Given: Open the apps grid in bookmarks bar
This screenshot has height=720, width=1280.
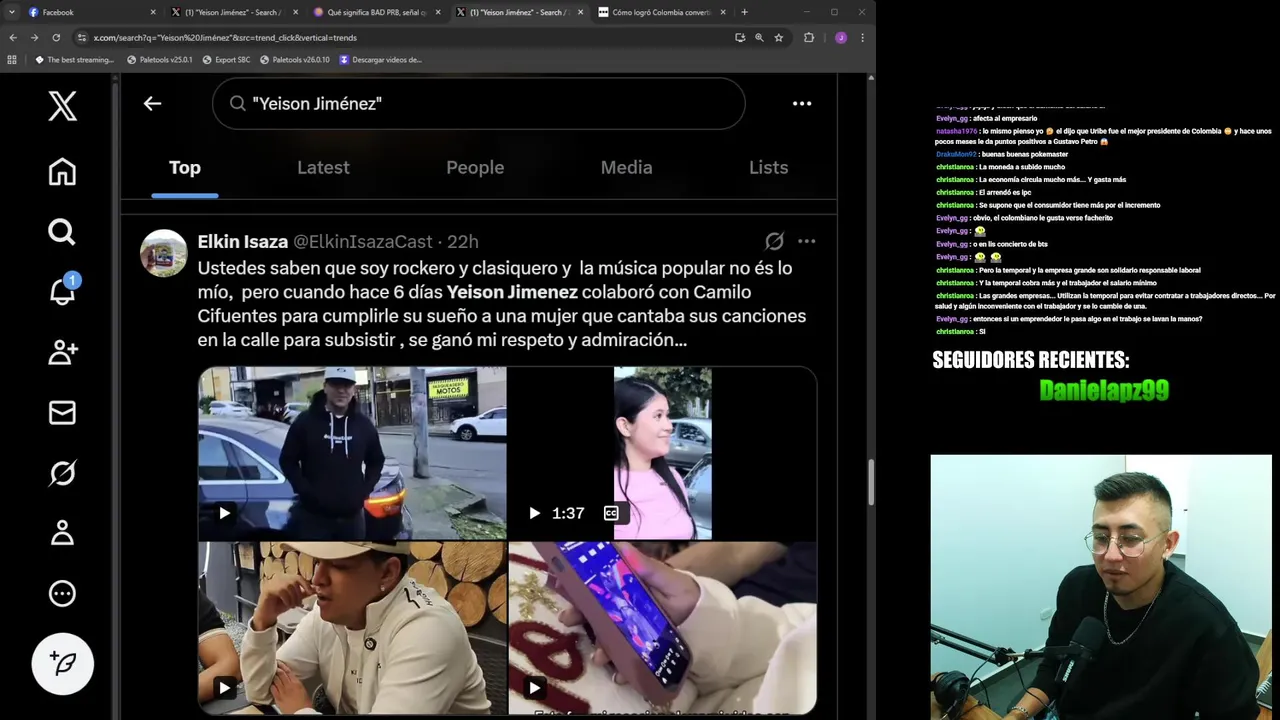Looking at the screenshot, I should coord(12,60).
